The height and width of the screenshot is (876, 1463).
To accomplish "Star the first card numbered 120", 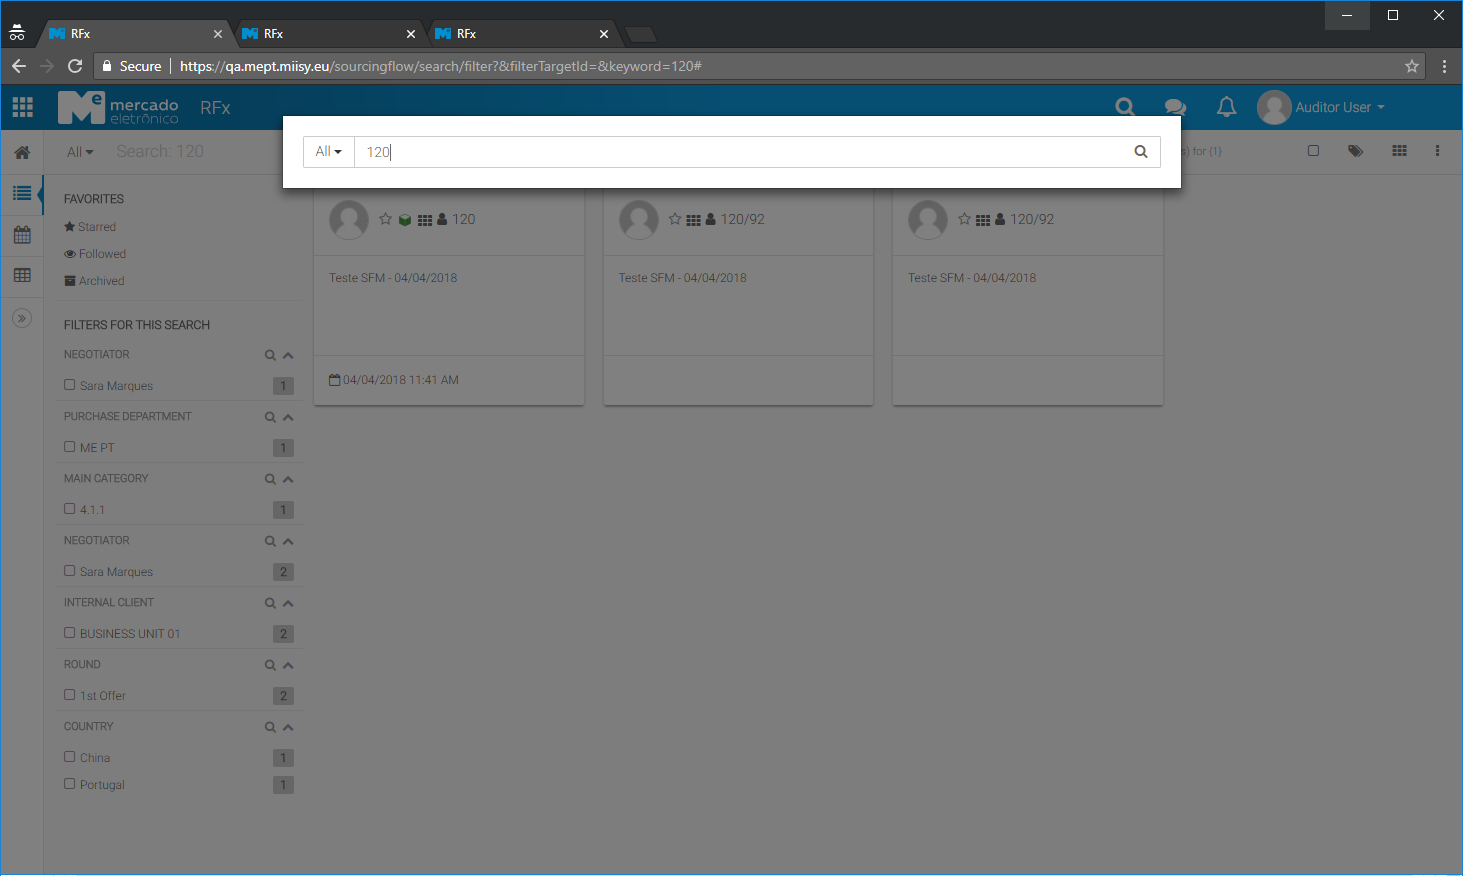I will pyautogui.click(x=385, y=219).
